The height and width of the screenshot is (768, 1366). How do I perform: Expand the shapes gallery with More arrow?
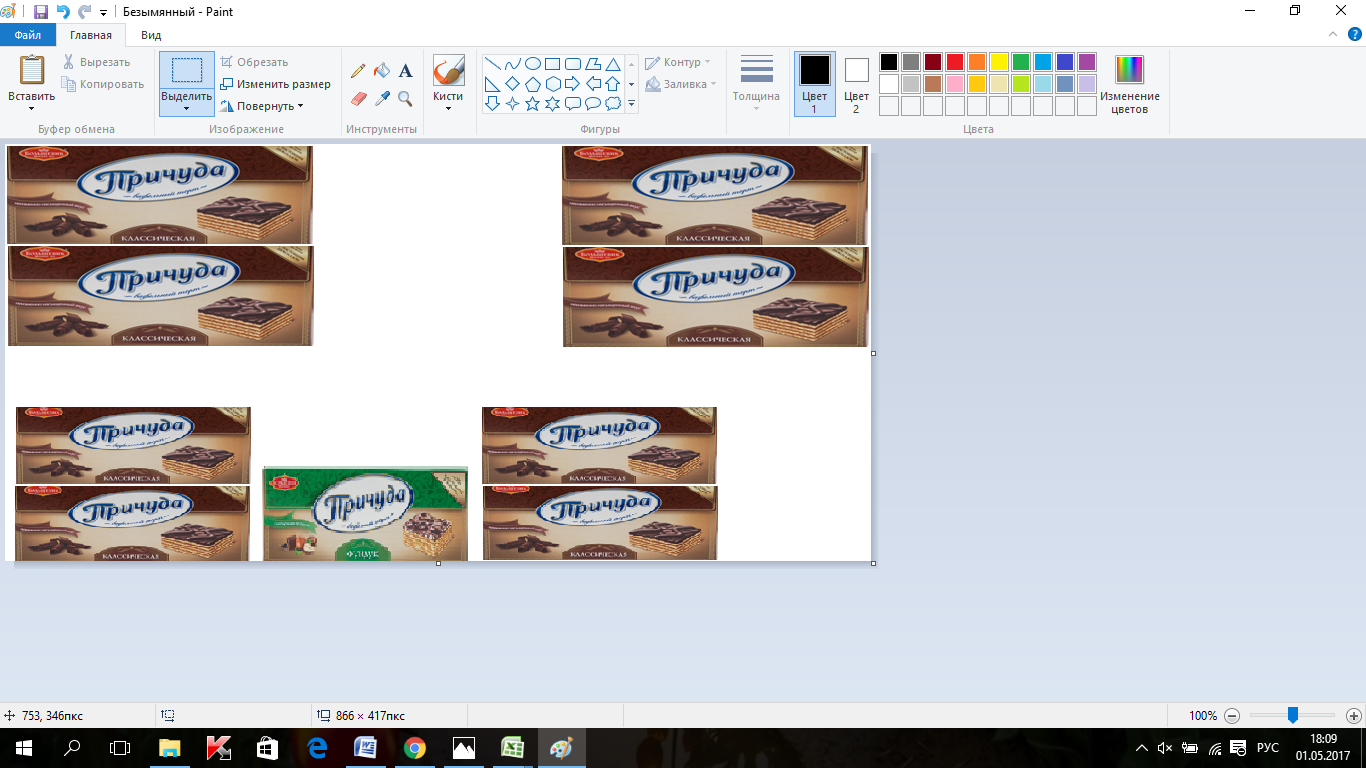tap(631, 103)
